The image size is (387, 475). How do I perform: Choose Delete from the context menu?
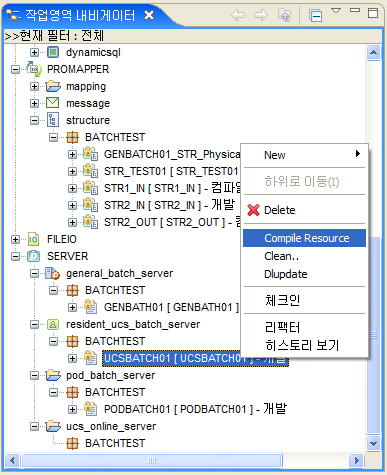pos(305,210)
